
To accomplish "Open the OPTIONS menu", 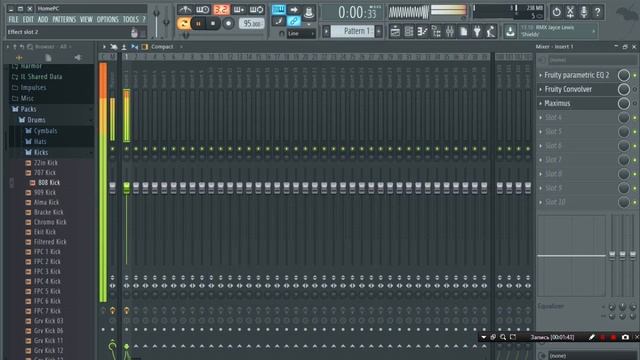I will coord(108,19).
